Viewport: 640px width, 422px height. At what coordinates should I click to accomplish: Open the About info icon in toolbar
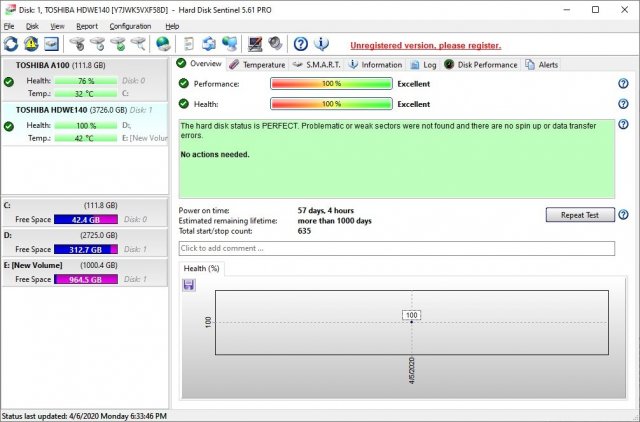click(x=321, y=44)
